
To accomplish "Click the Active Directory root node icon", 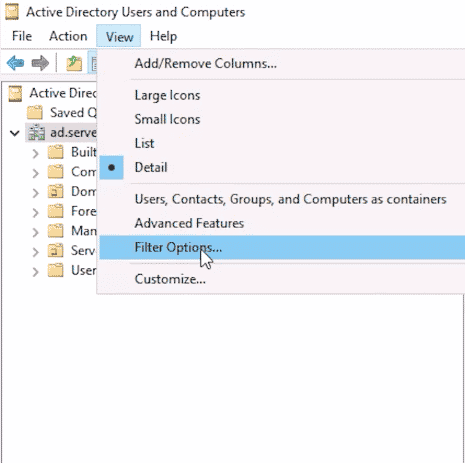I will (15, 93).
